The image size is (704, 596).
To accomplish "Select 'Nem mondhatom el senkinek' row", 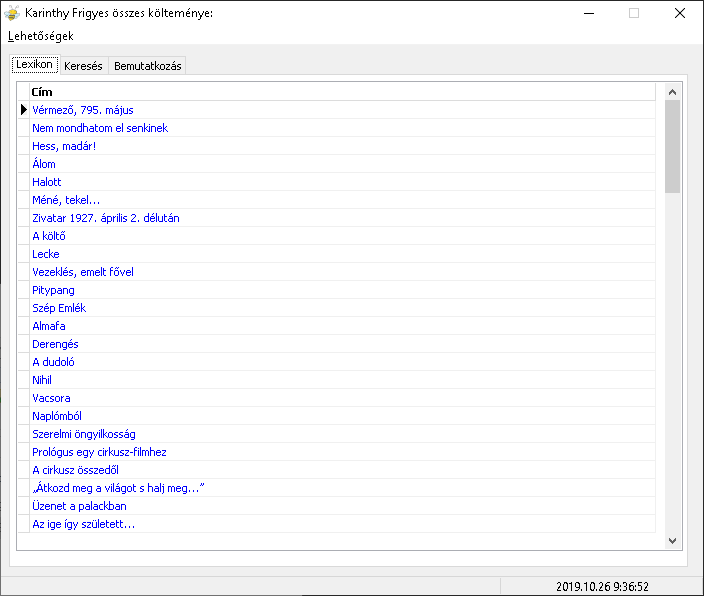I will pyautogui.click(x=343, y=128).
